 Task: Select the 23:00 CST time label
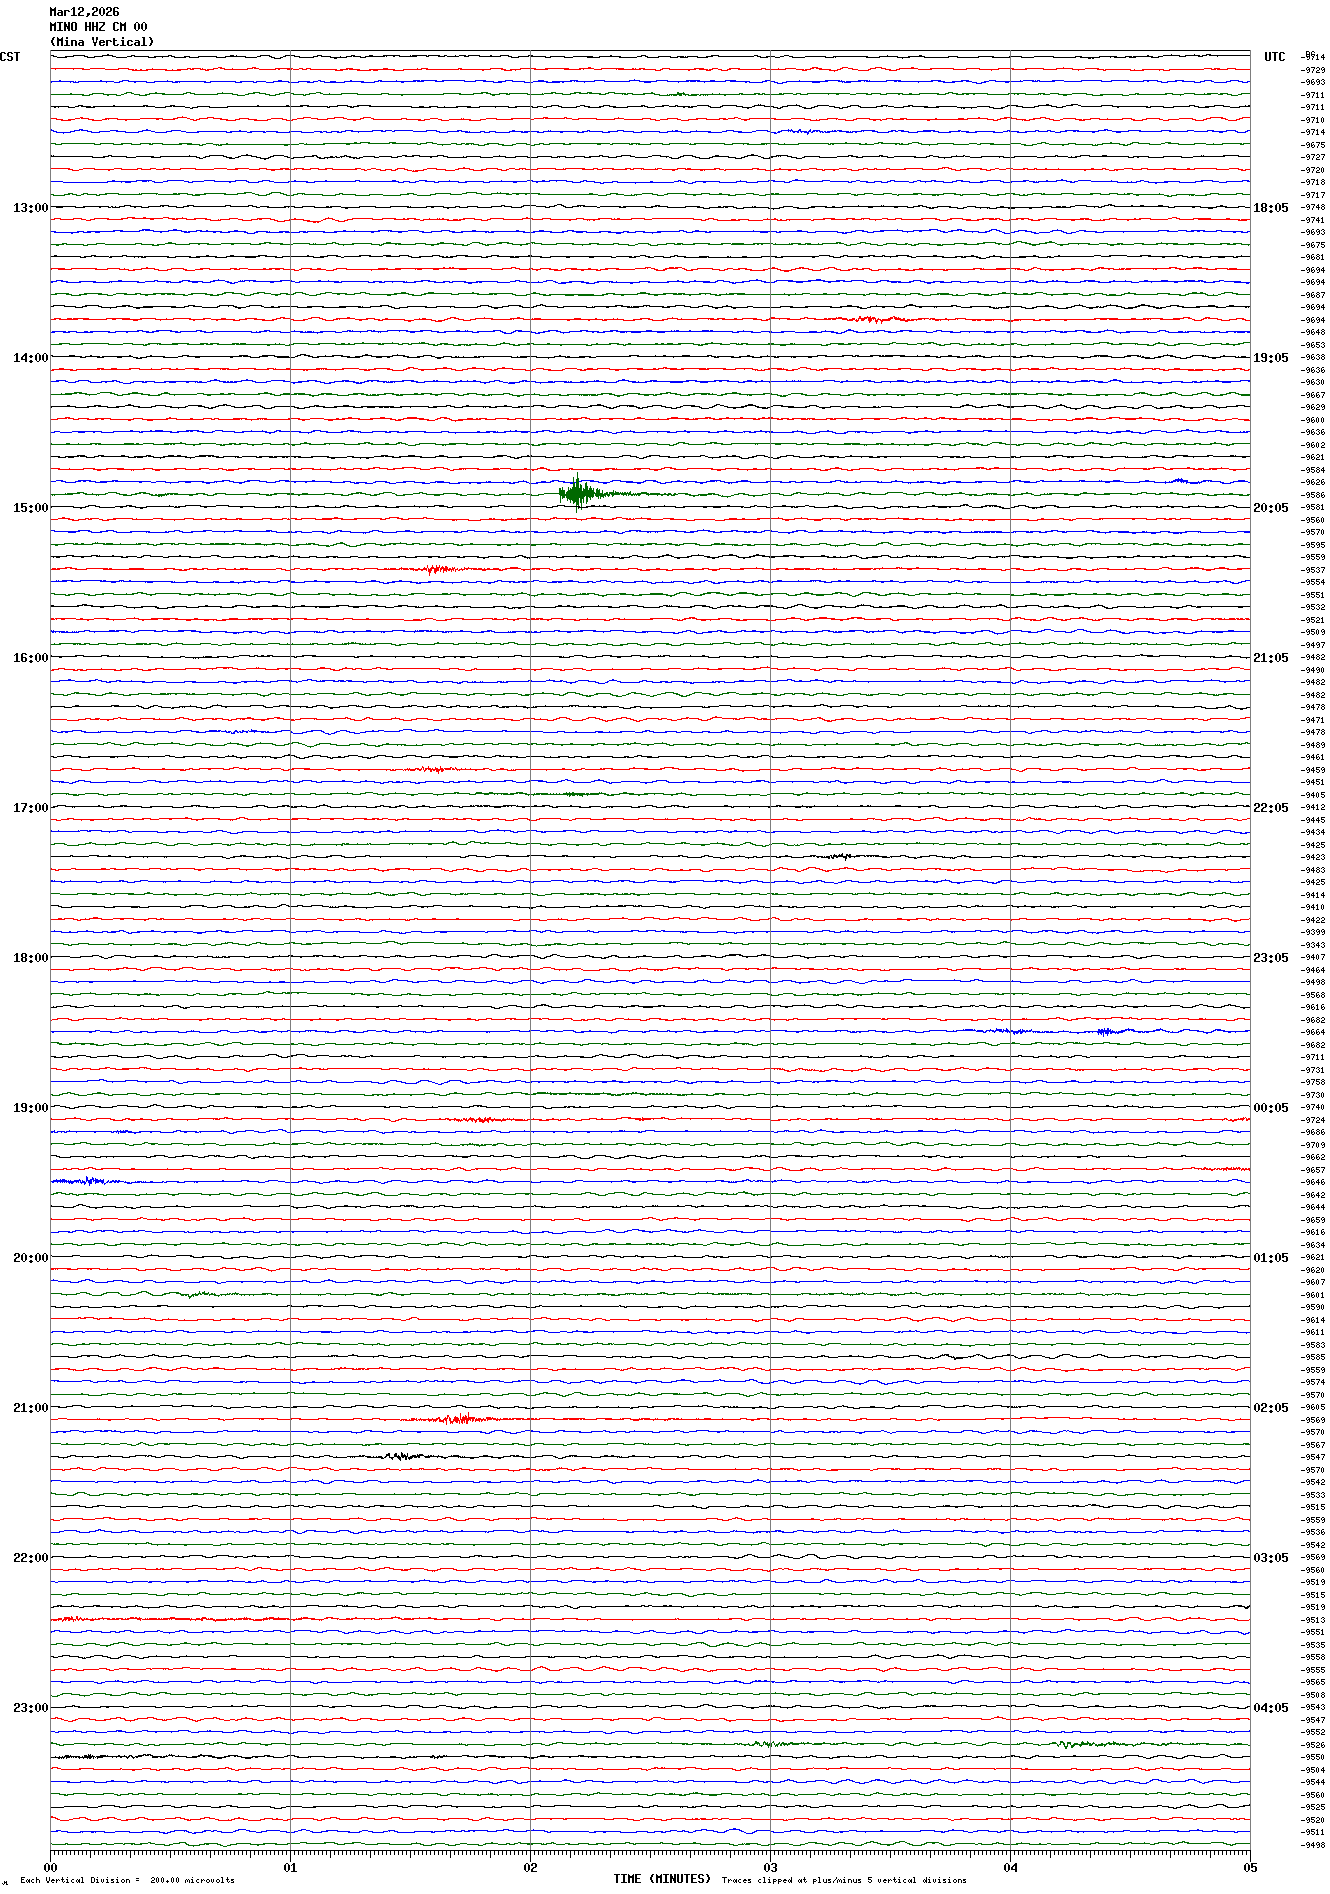[x=30, y=1708]
